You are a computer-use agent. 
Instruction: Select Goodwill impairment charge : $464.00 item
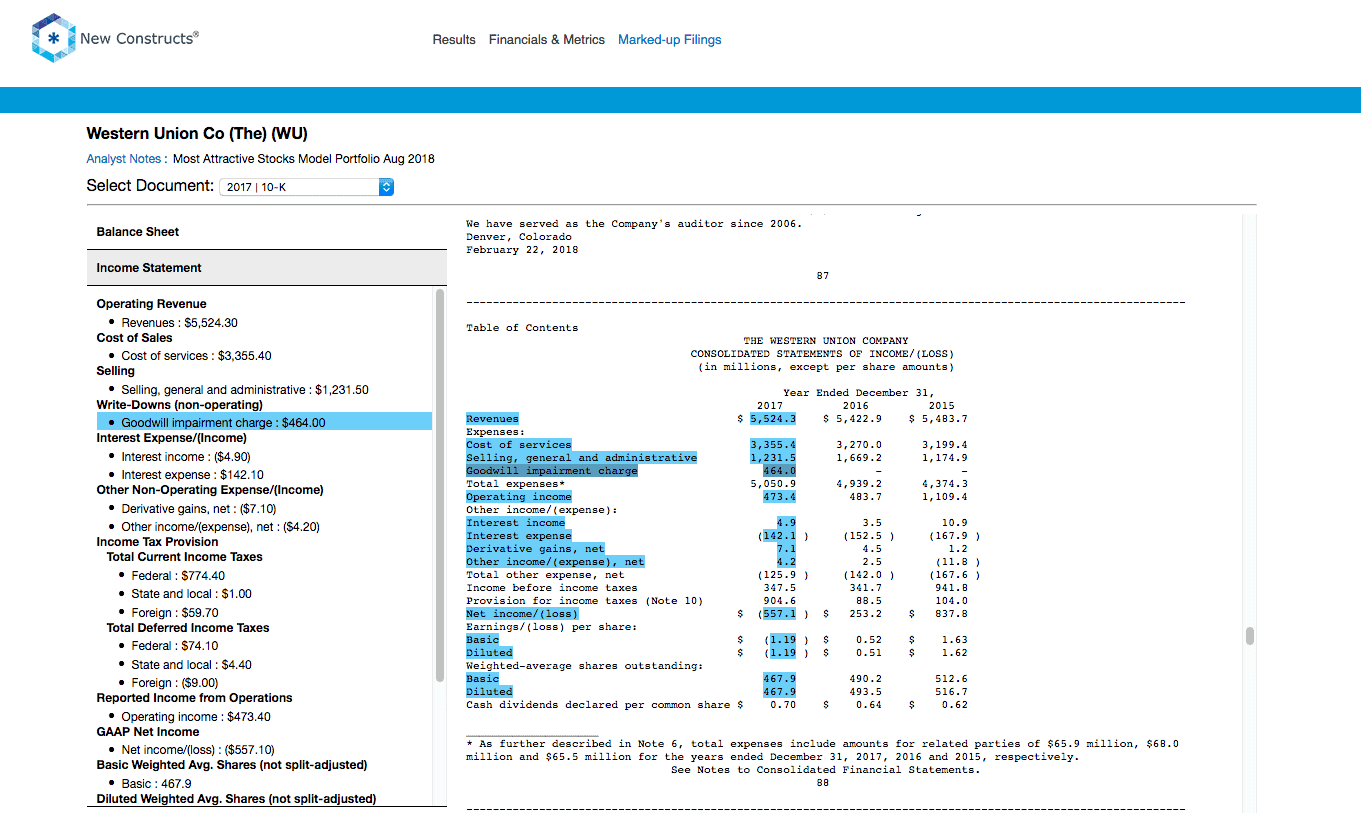pyautogui.click(x=264, y=423)
